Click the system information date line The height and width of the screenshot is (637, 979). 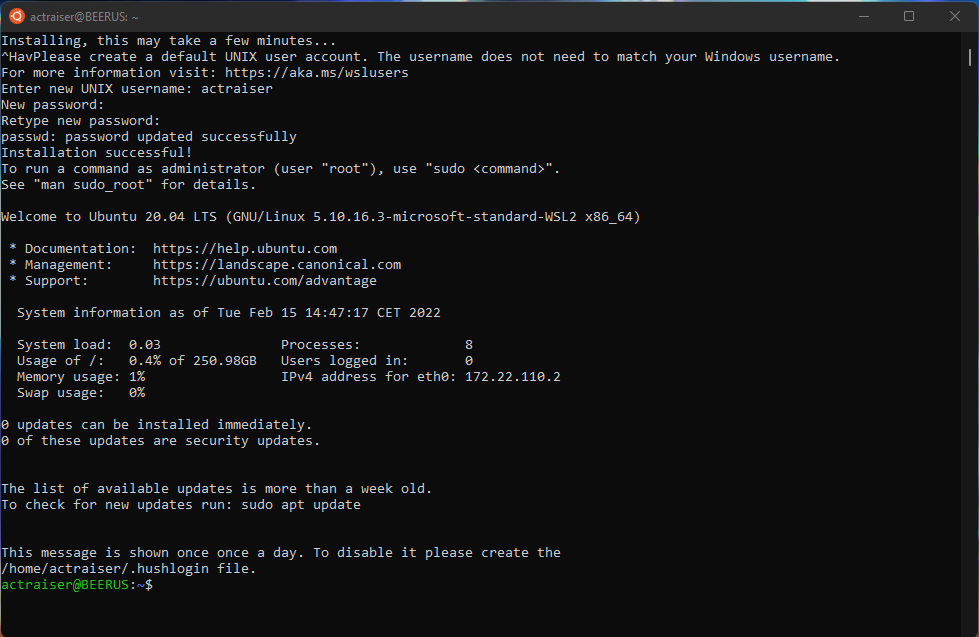229,313
